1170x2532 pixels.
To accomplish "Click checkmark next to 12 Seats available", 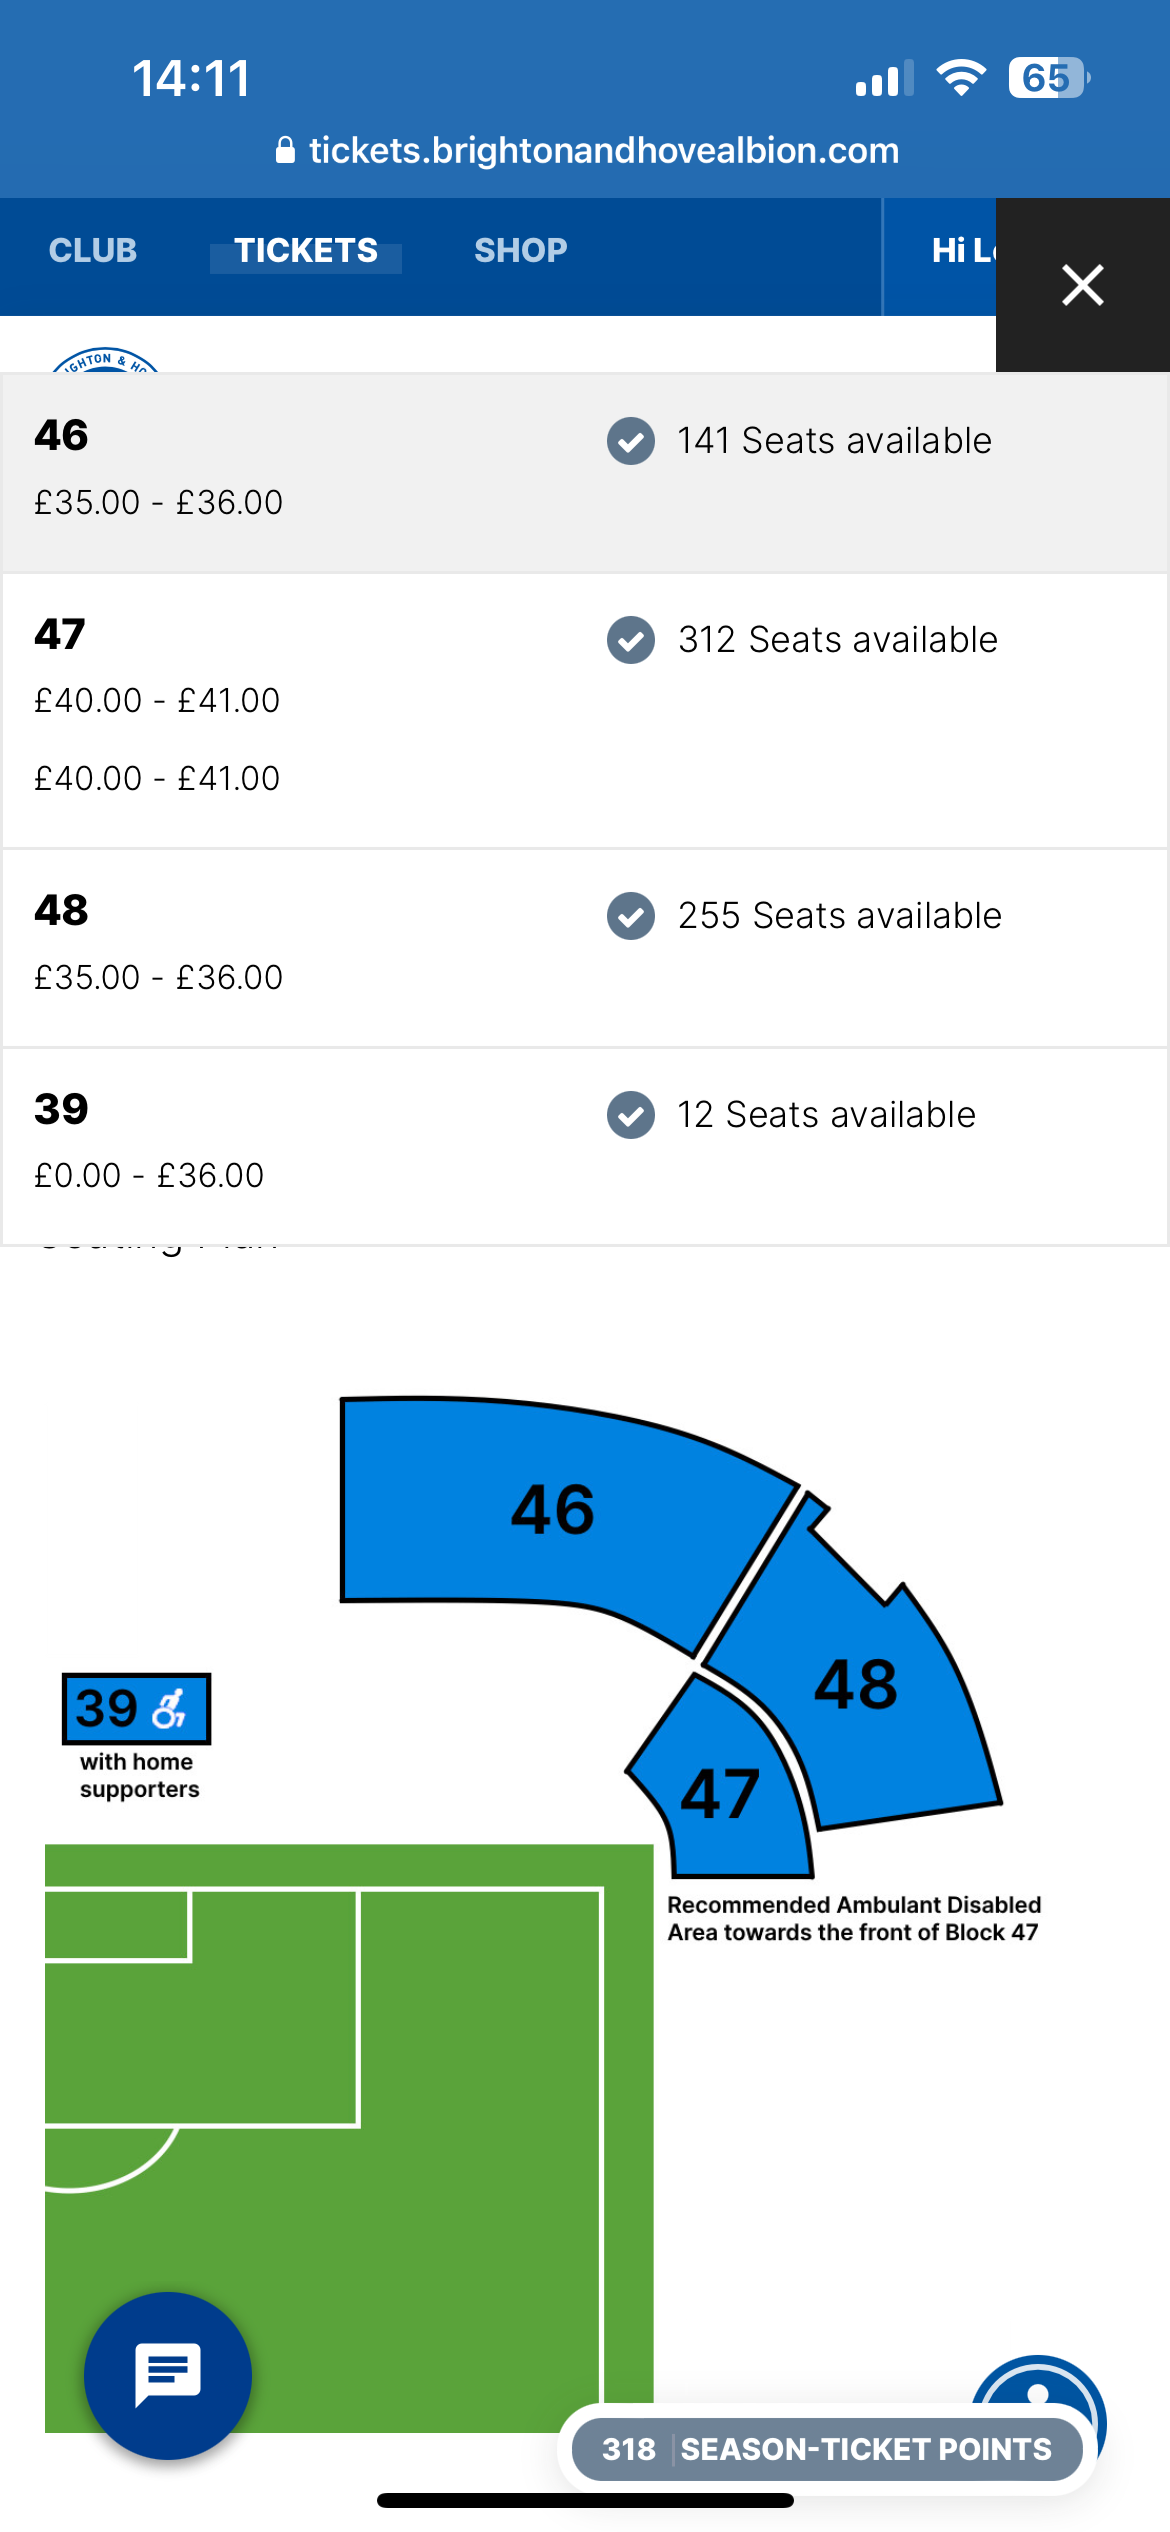I will (631, 1115).
